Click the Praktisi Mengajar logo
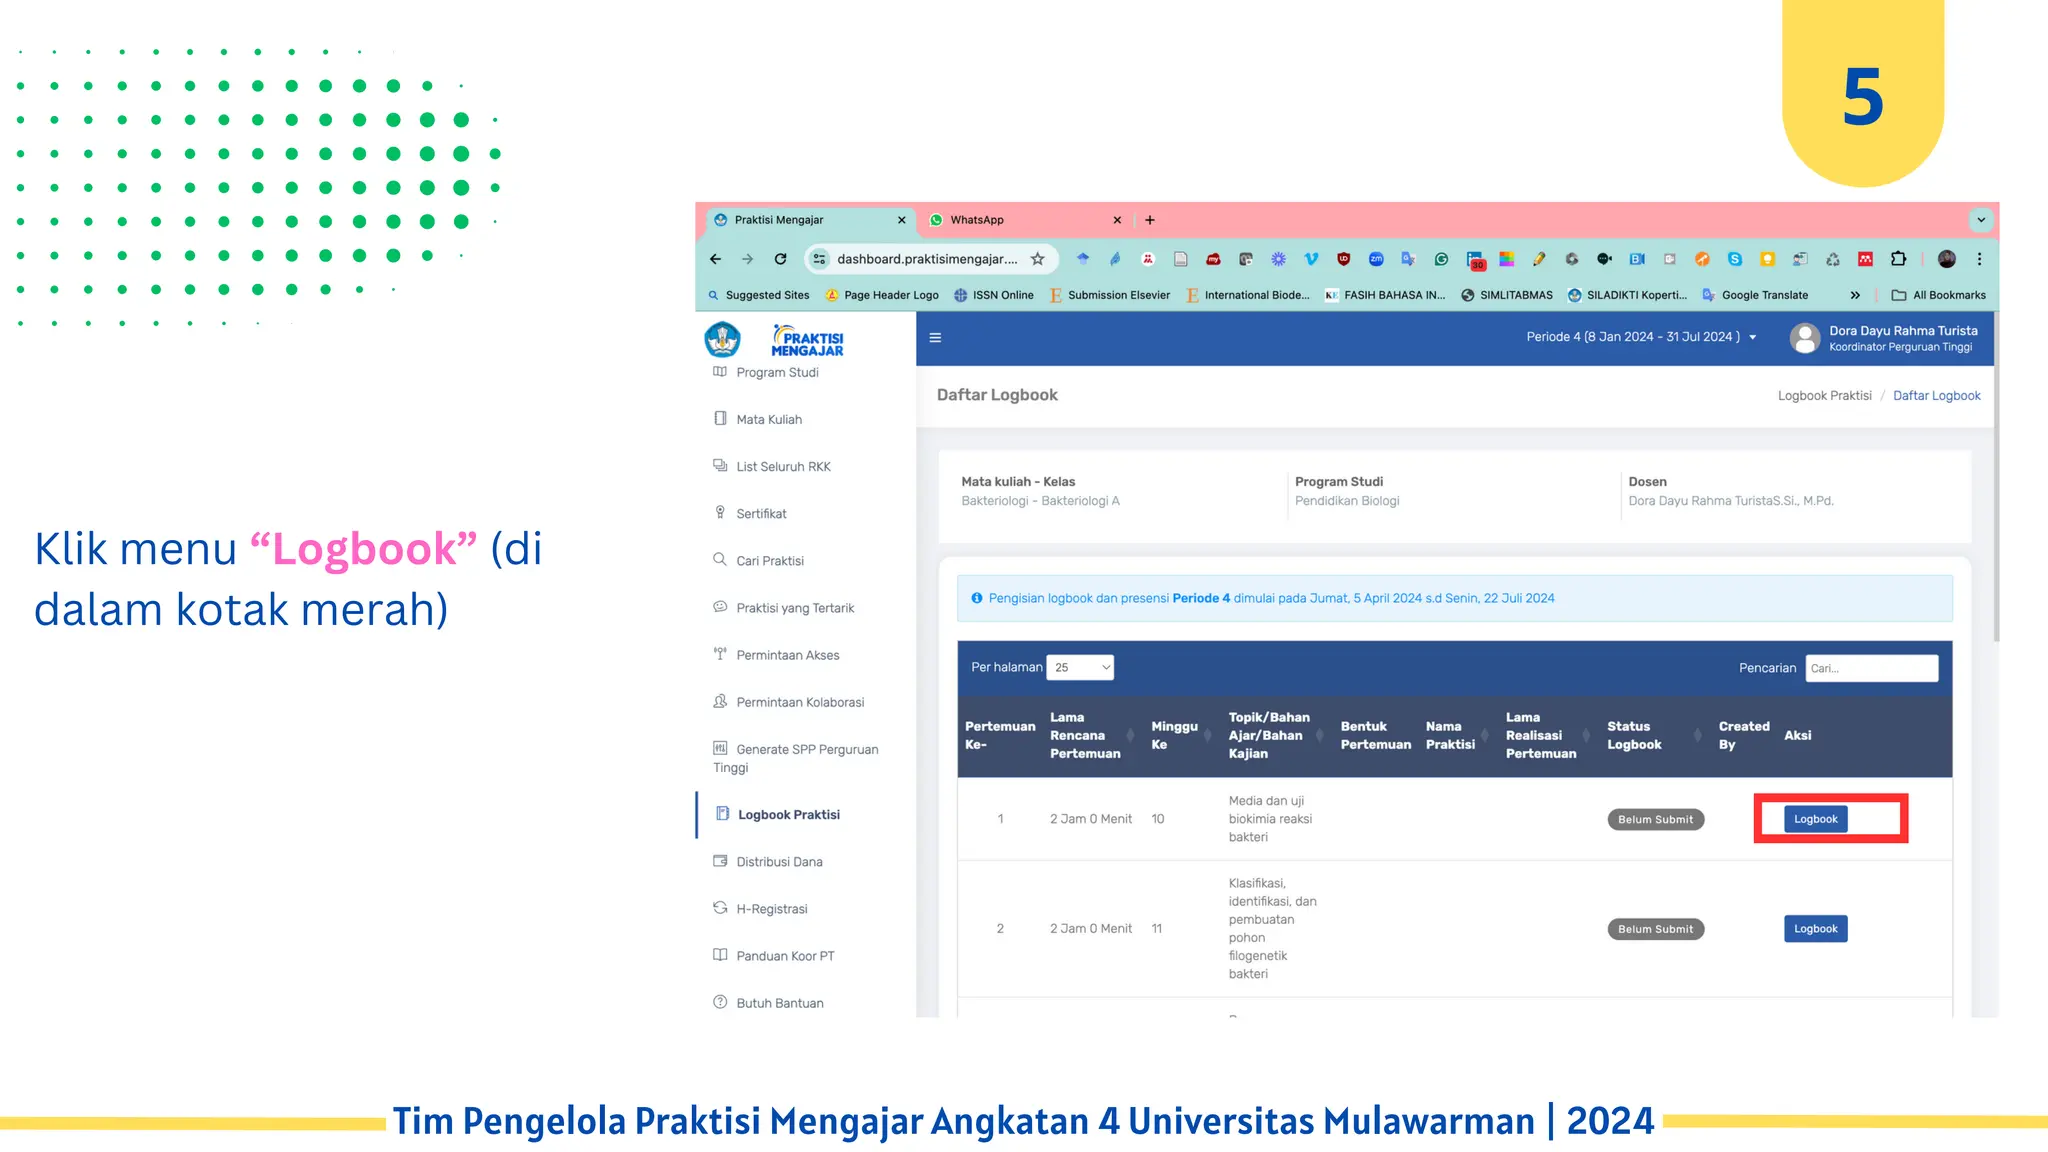Screen dimensions: 2048x1152 (x=807, y=341)
